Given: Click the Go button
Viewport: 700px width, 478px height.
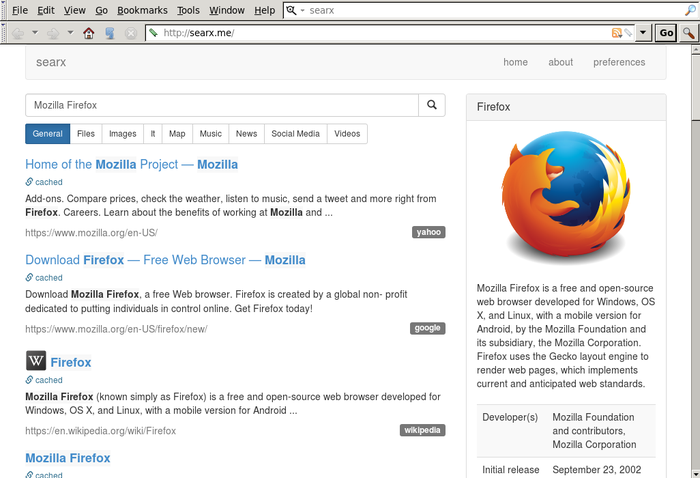Looking at the screenshot, I should point(666,33).
